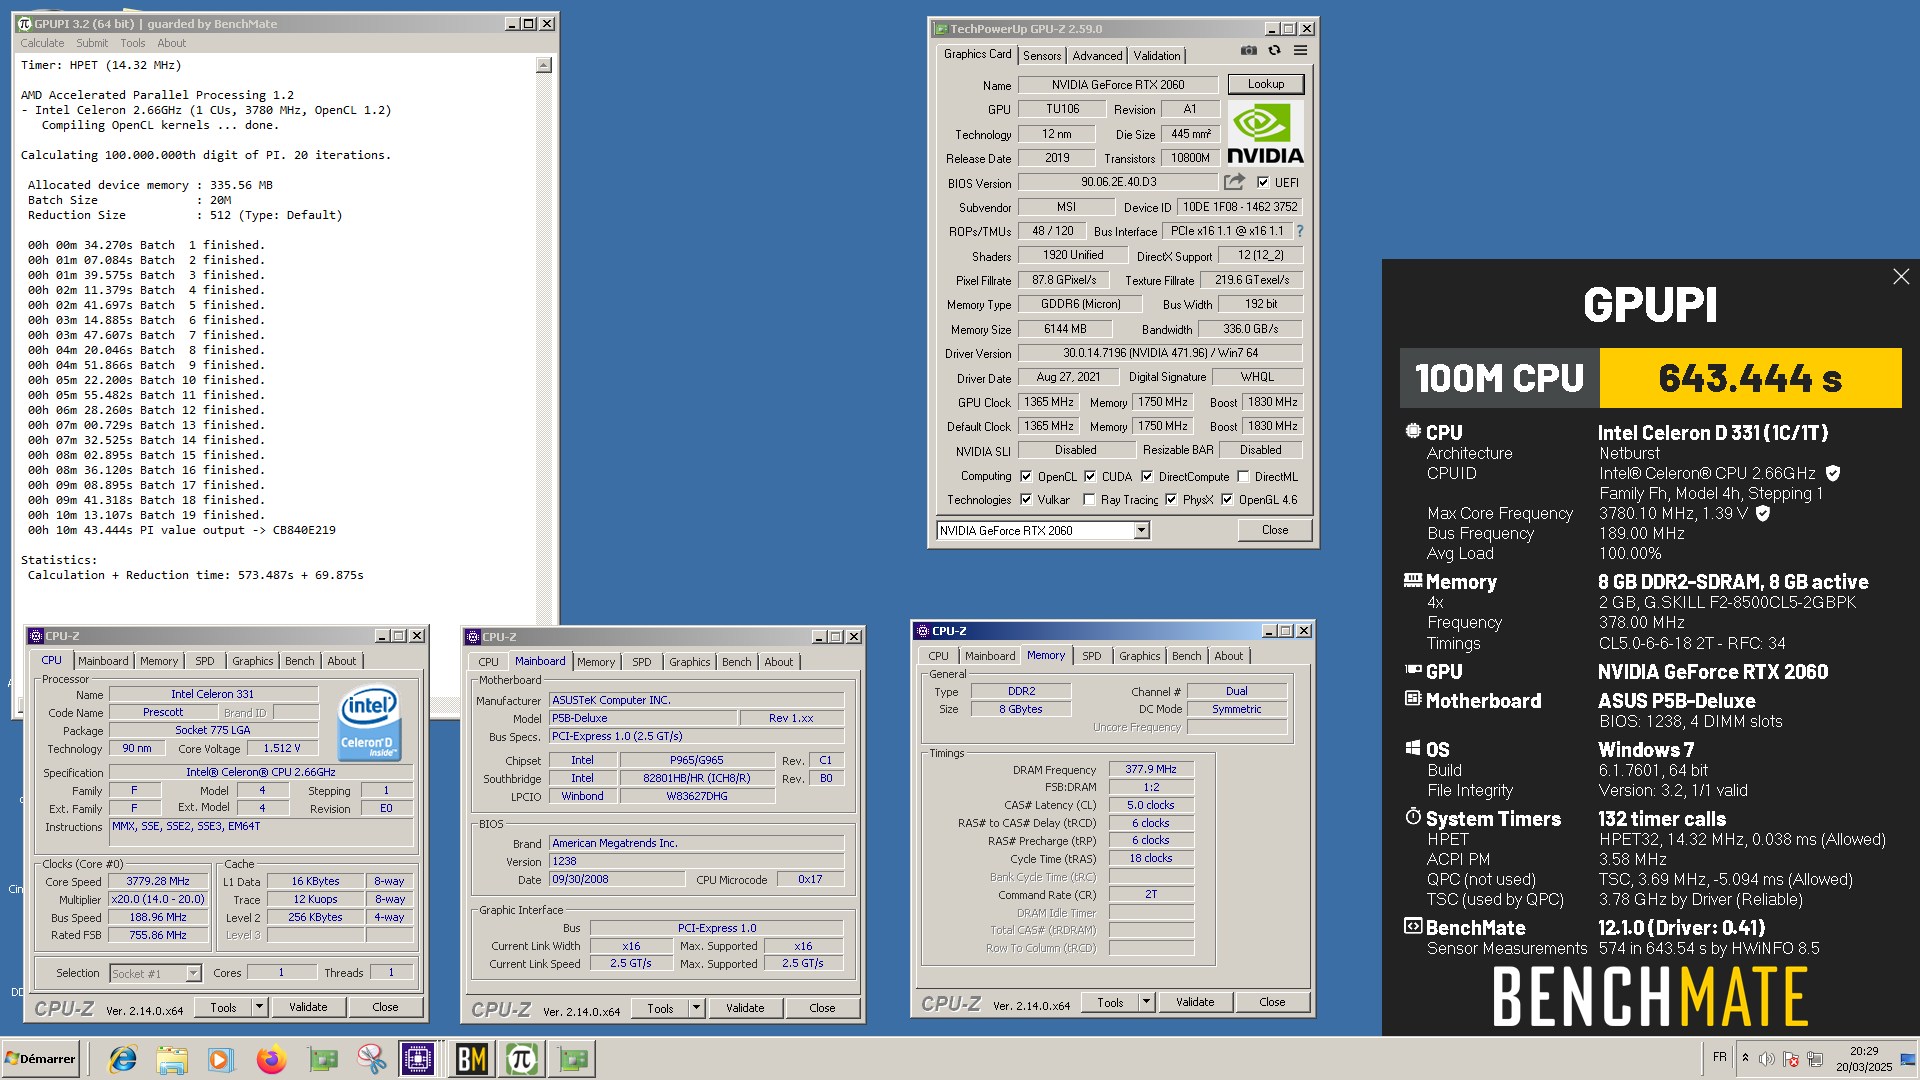
Task: Click the GPUPI log scrollbar up arrow
Action: point(544,65)
